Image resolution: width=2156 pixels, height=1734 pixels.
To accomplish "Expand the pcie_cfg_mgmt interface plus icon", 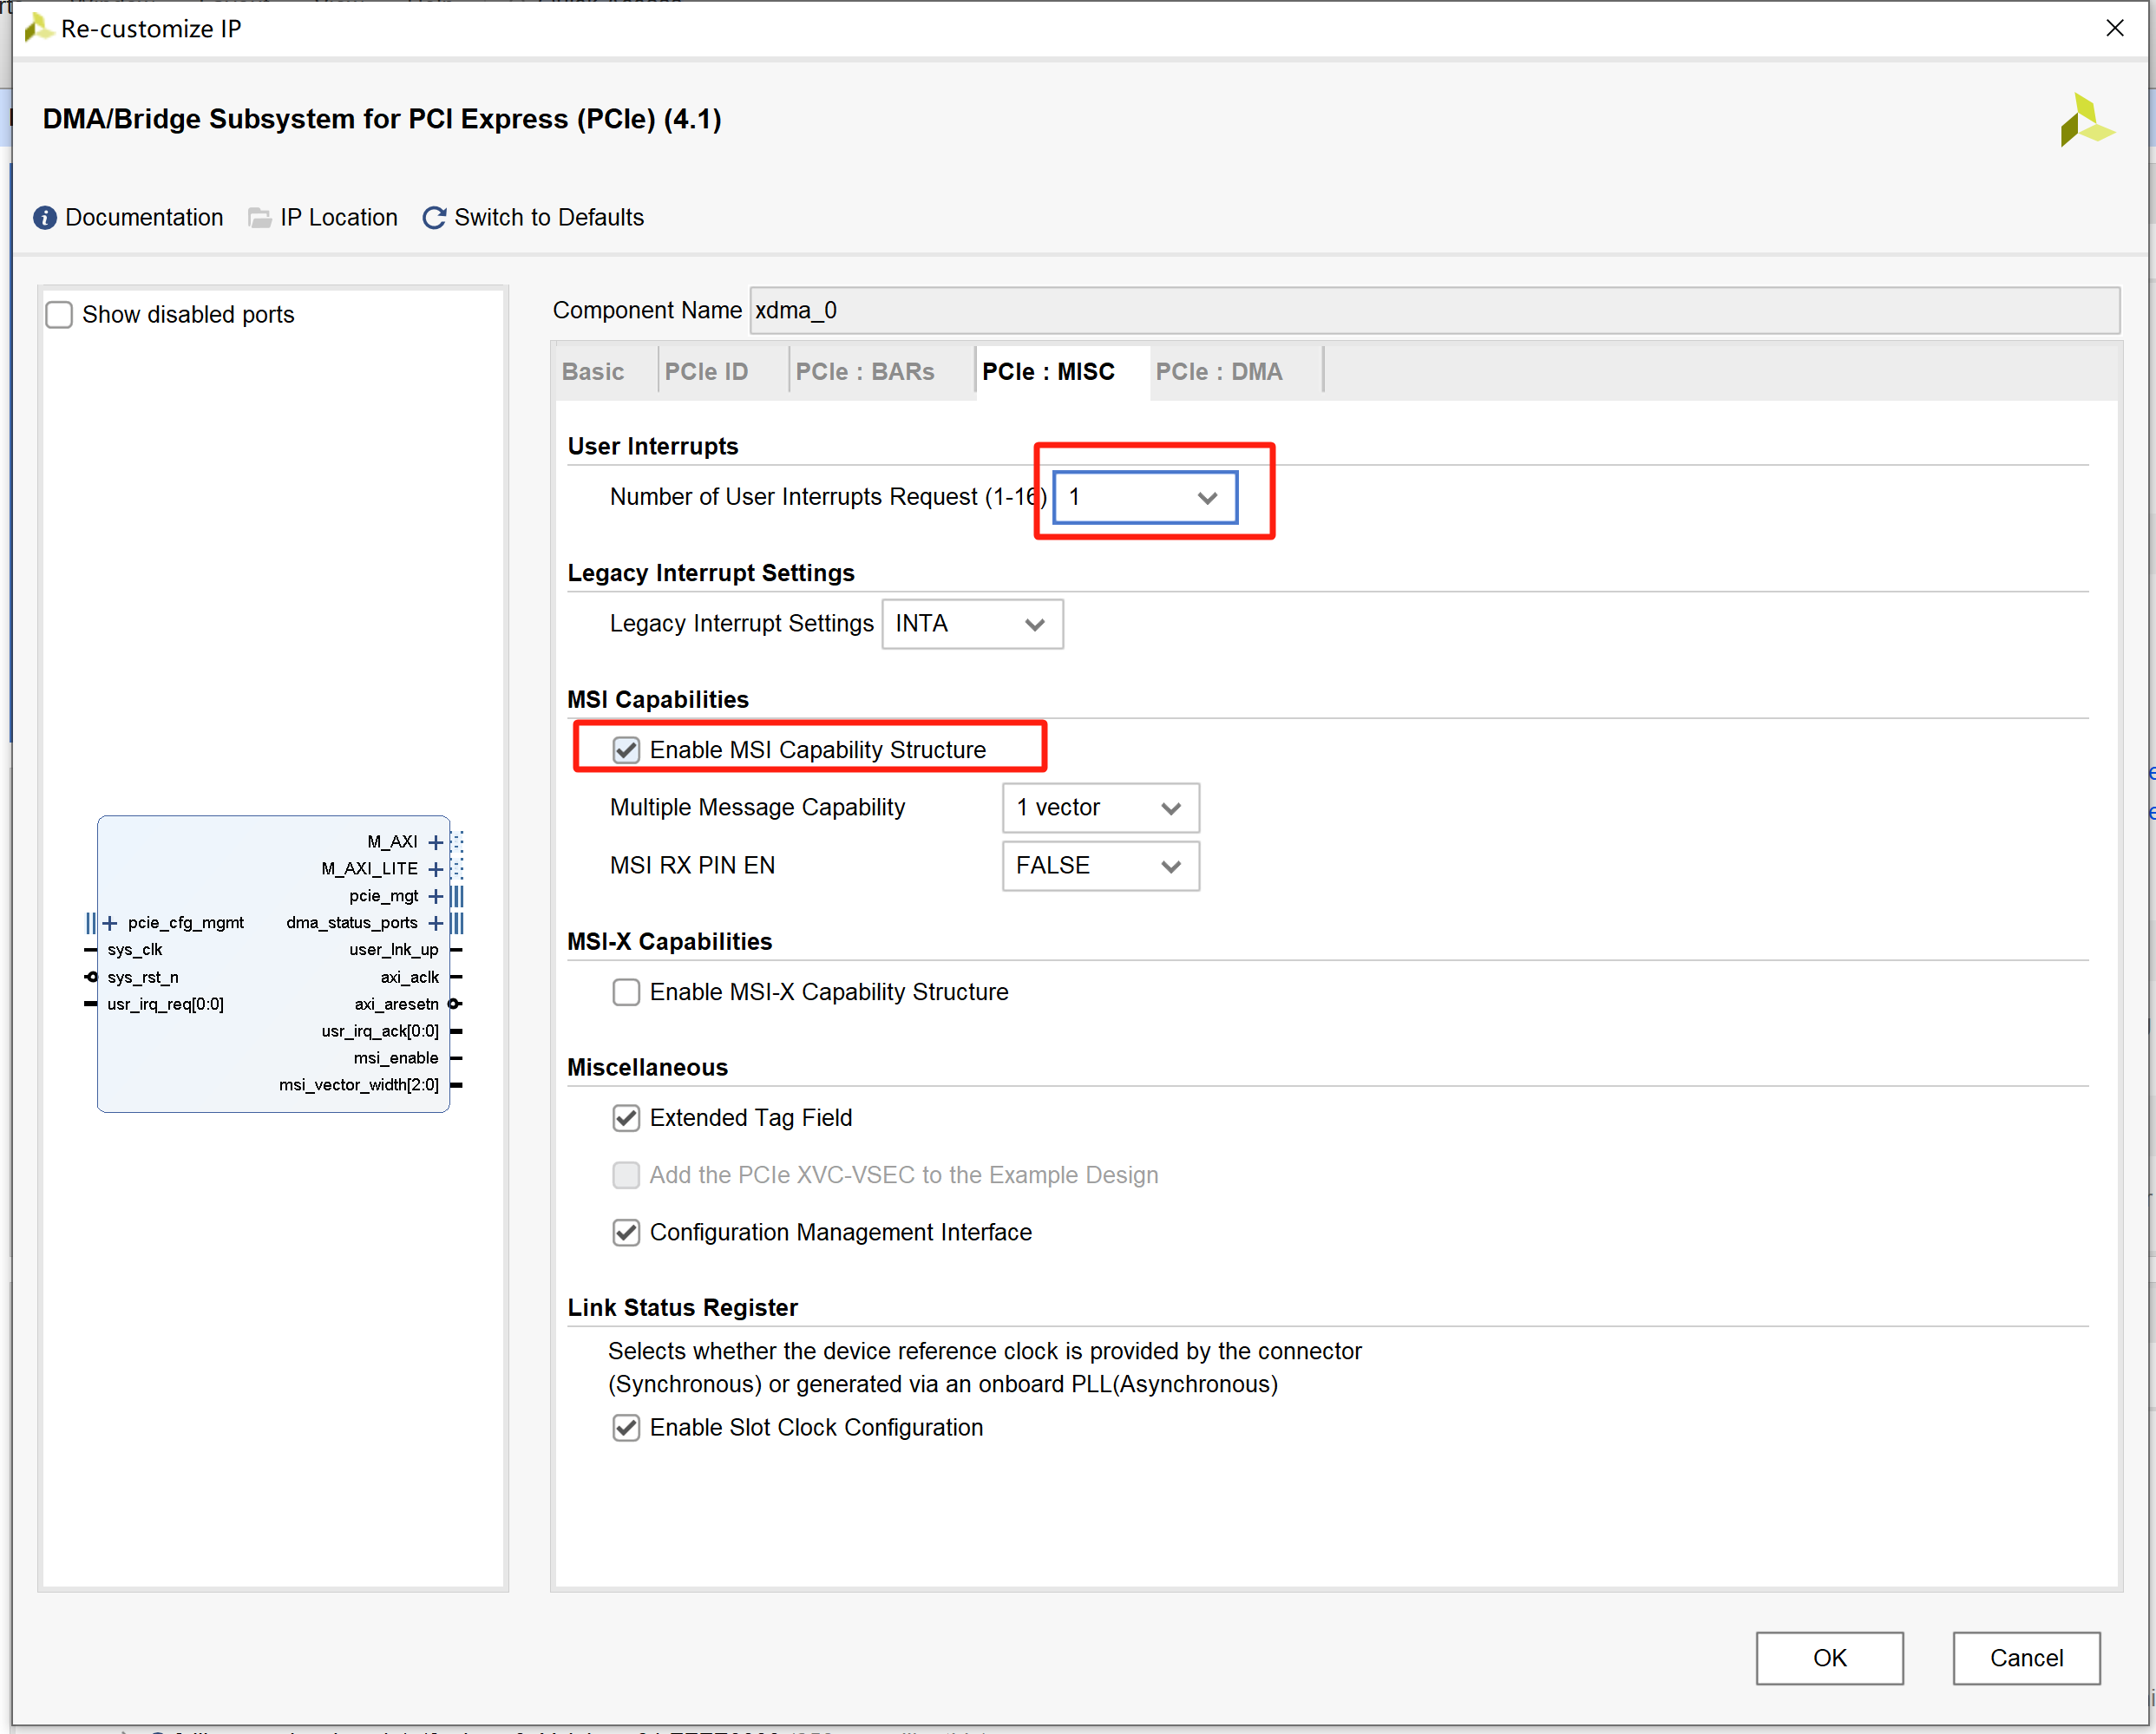I will tap(110, 923).
